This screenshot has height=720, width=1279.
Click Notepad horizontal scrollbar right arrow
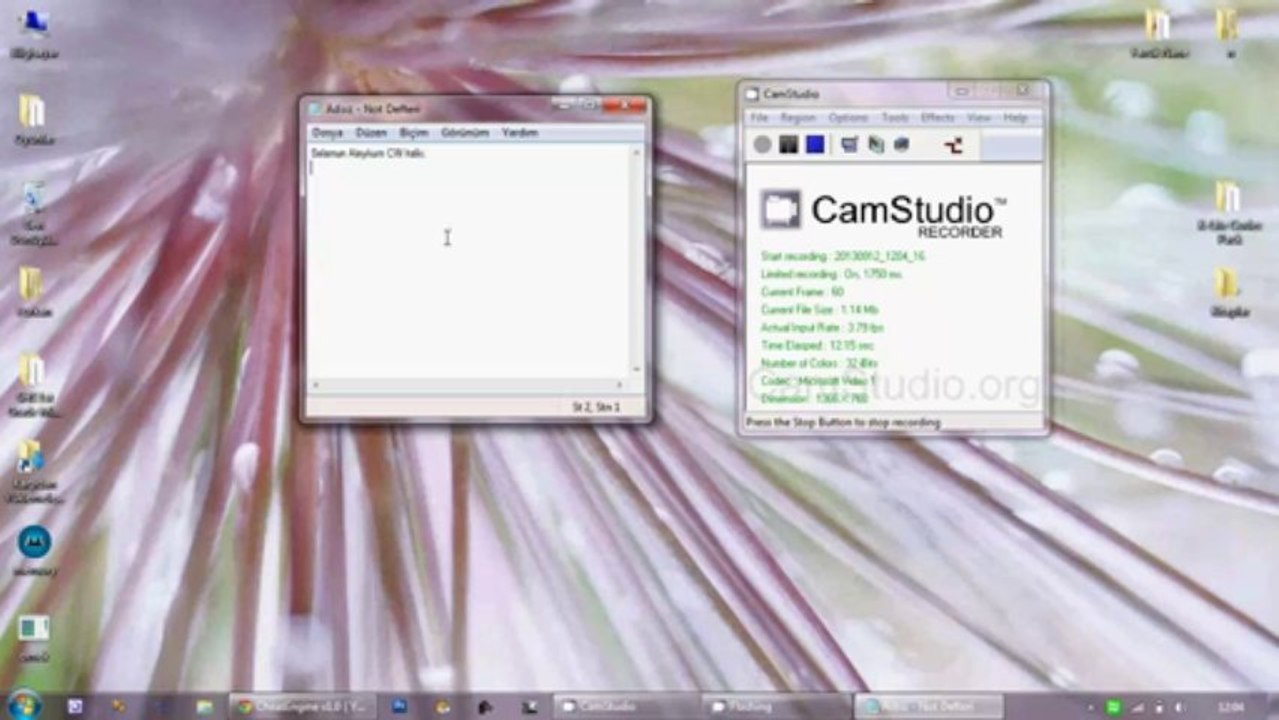(x=621, y=385)
